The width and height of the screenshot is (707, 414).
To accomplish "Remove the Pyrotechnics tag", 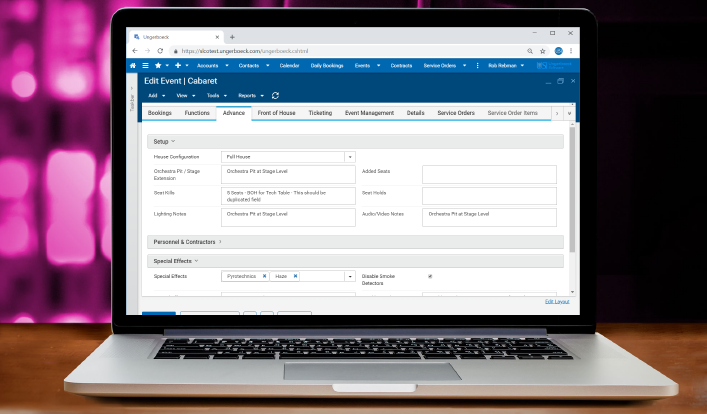I will [x=264, y=276].
